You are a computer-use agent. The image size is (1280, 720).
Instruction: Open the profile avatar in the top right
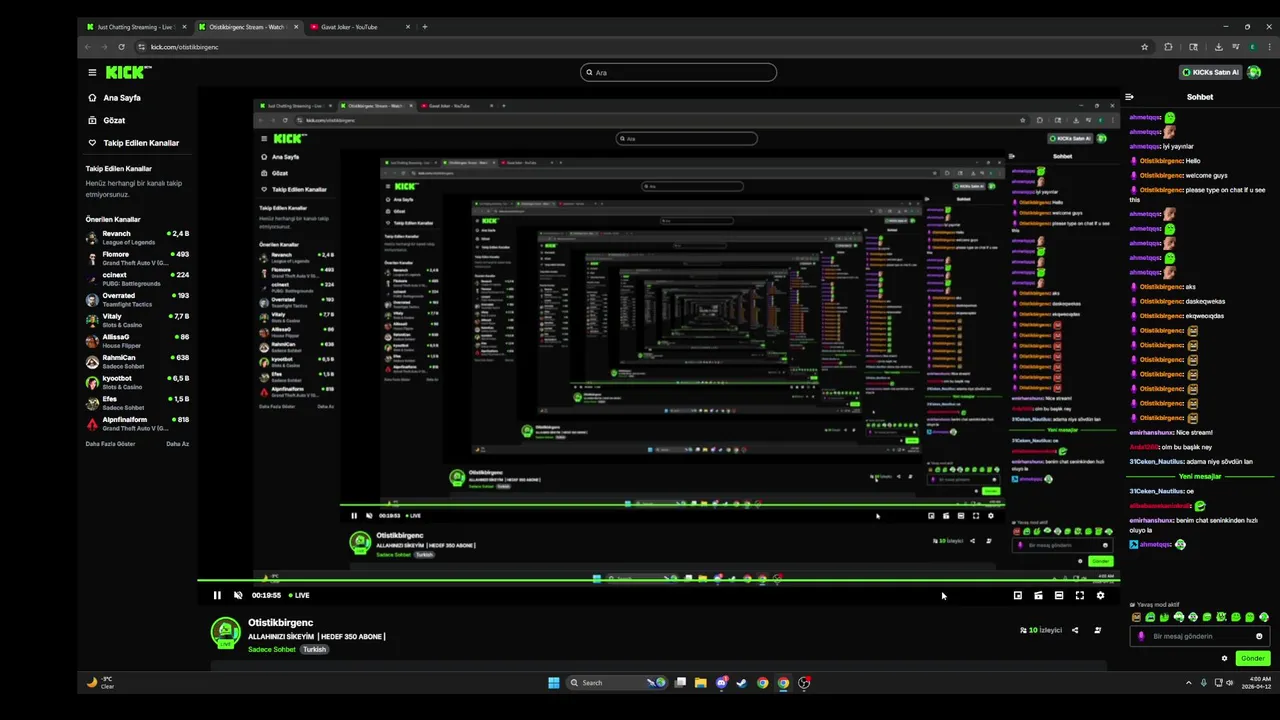tap(1255, 72)
